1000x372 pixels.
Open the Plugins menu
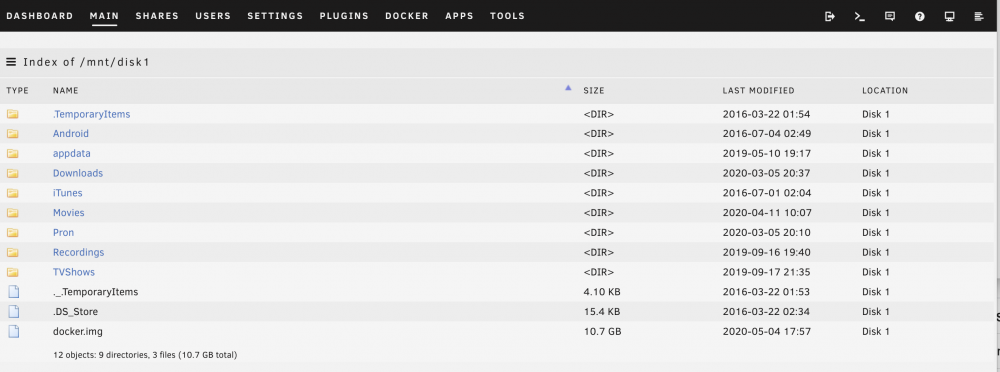coord(344,16)
